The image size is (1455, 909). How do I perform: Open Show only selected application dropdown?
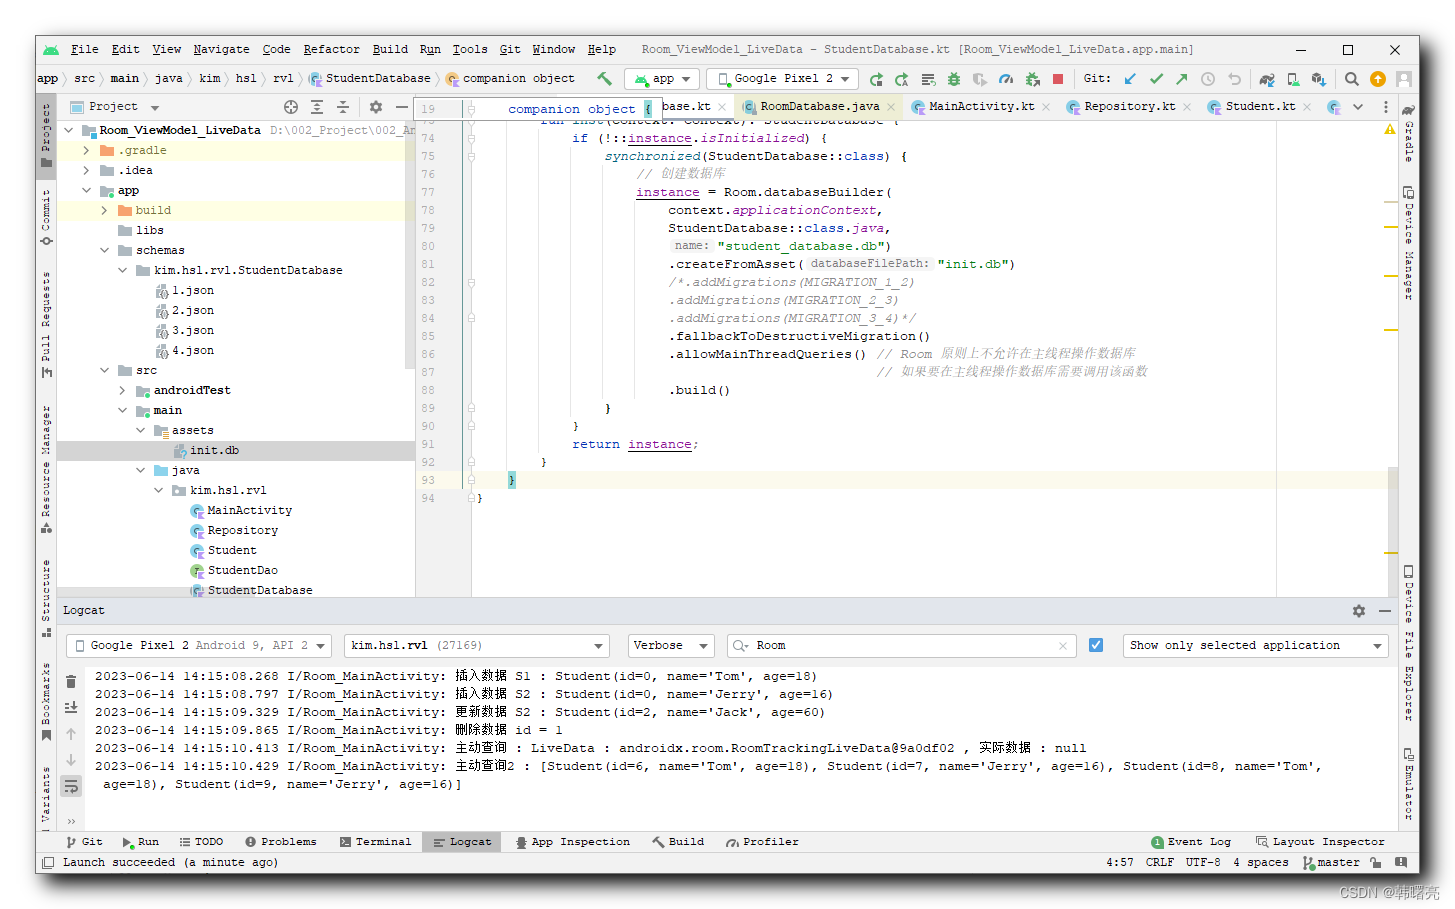[x=1255, y=646]
